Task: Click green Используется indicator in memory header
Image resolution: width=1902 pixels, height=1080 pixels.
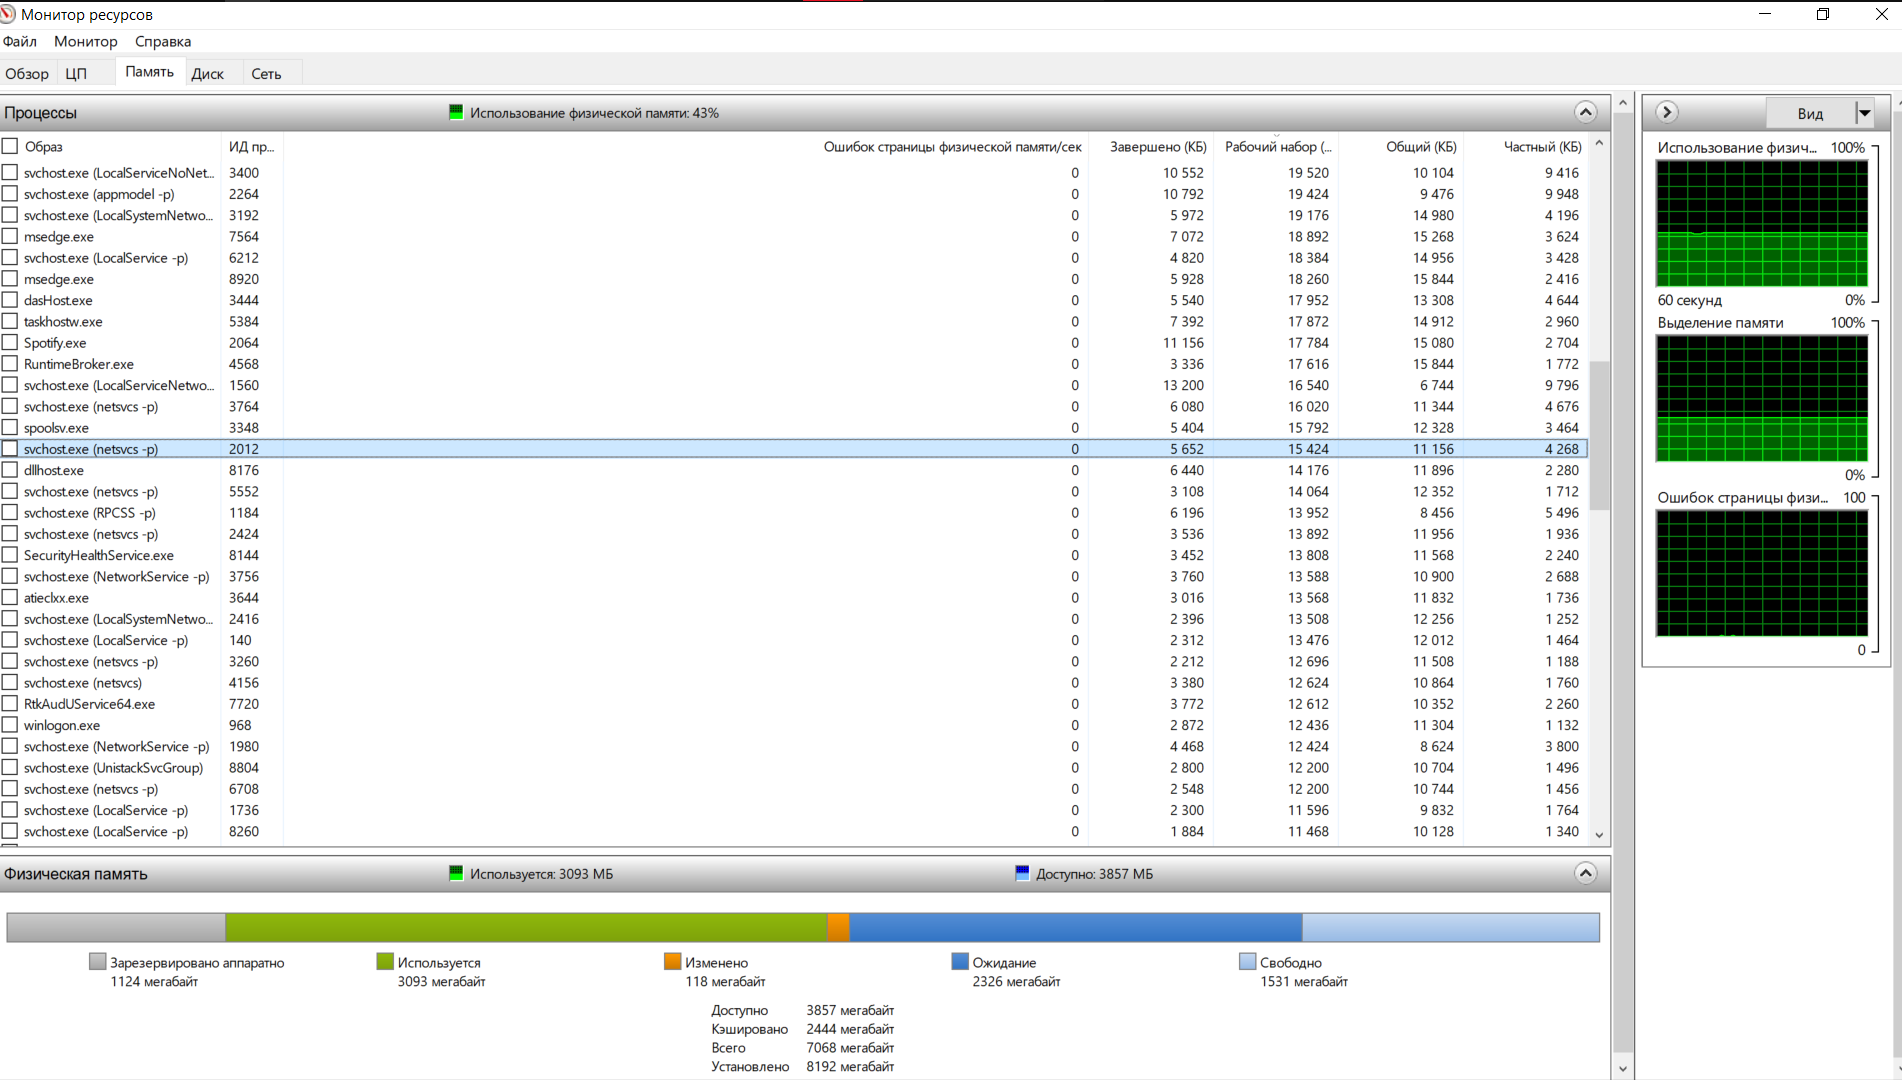Action: pyautogui.click(x=456, y=873)
